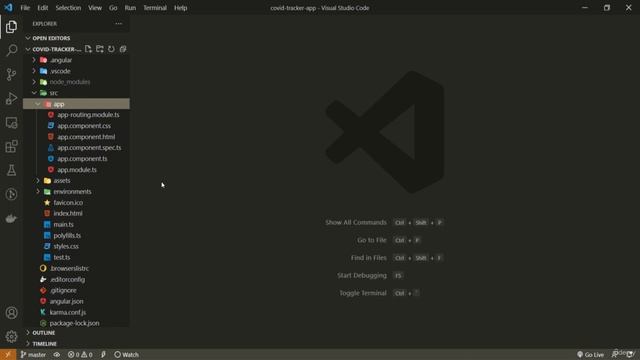Collapse all folders in explorer
Image resolution: width=640 pixels, height=360 pixels.
click(123, 49)
